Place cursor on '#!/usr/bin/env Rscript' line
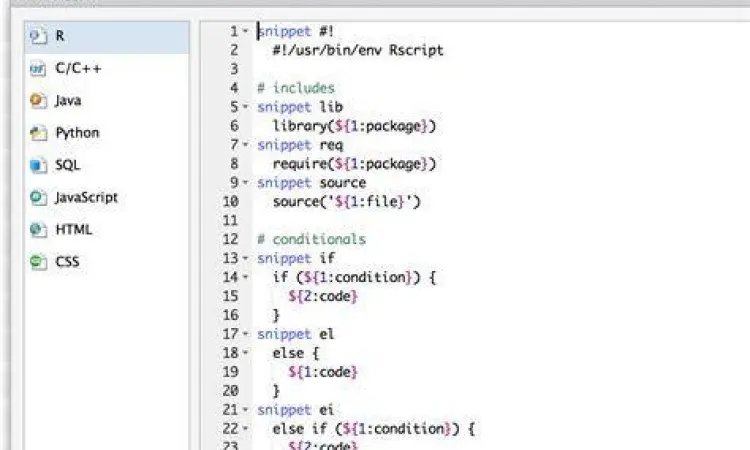 pos(358,50)
